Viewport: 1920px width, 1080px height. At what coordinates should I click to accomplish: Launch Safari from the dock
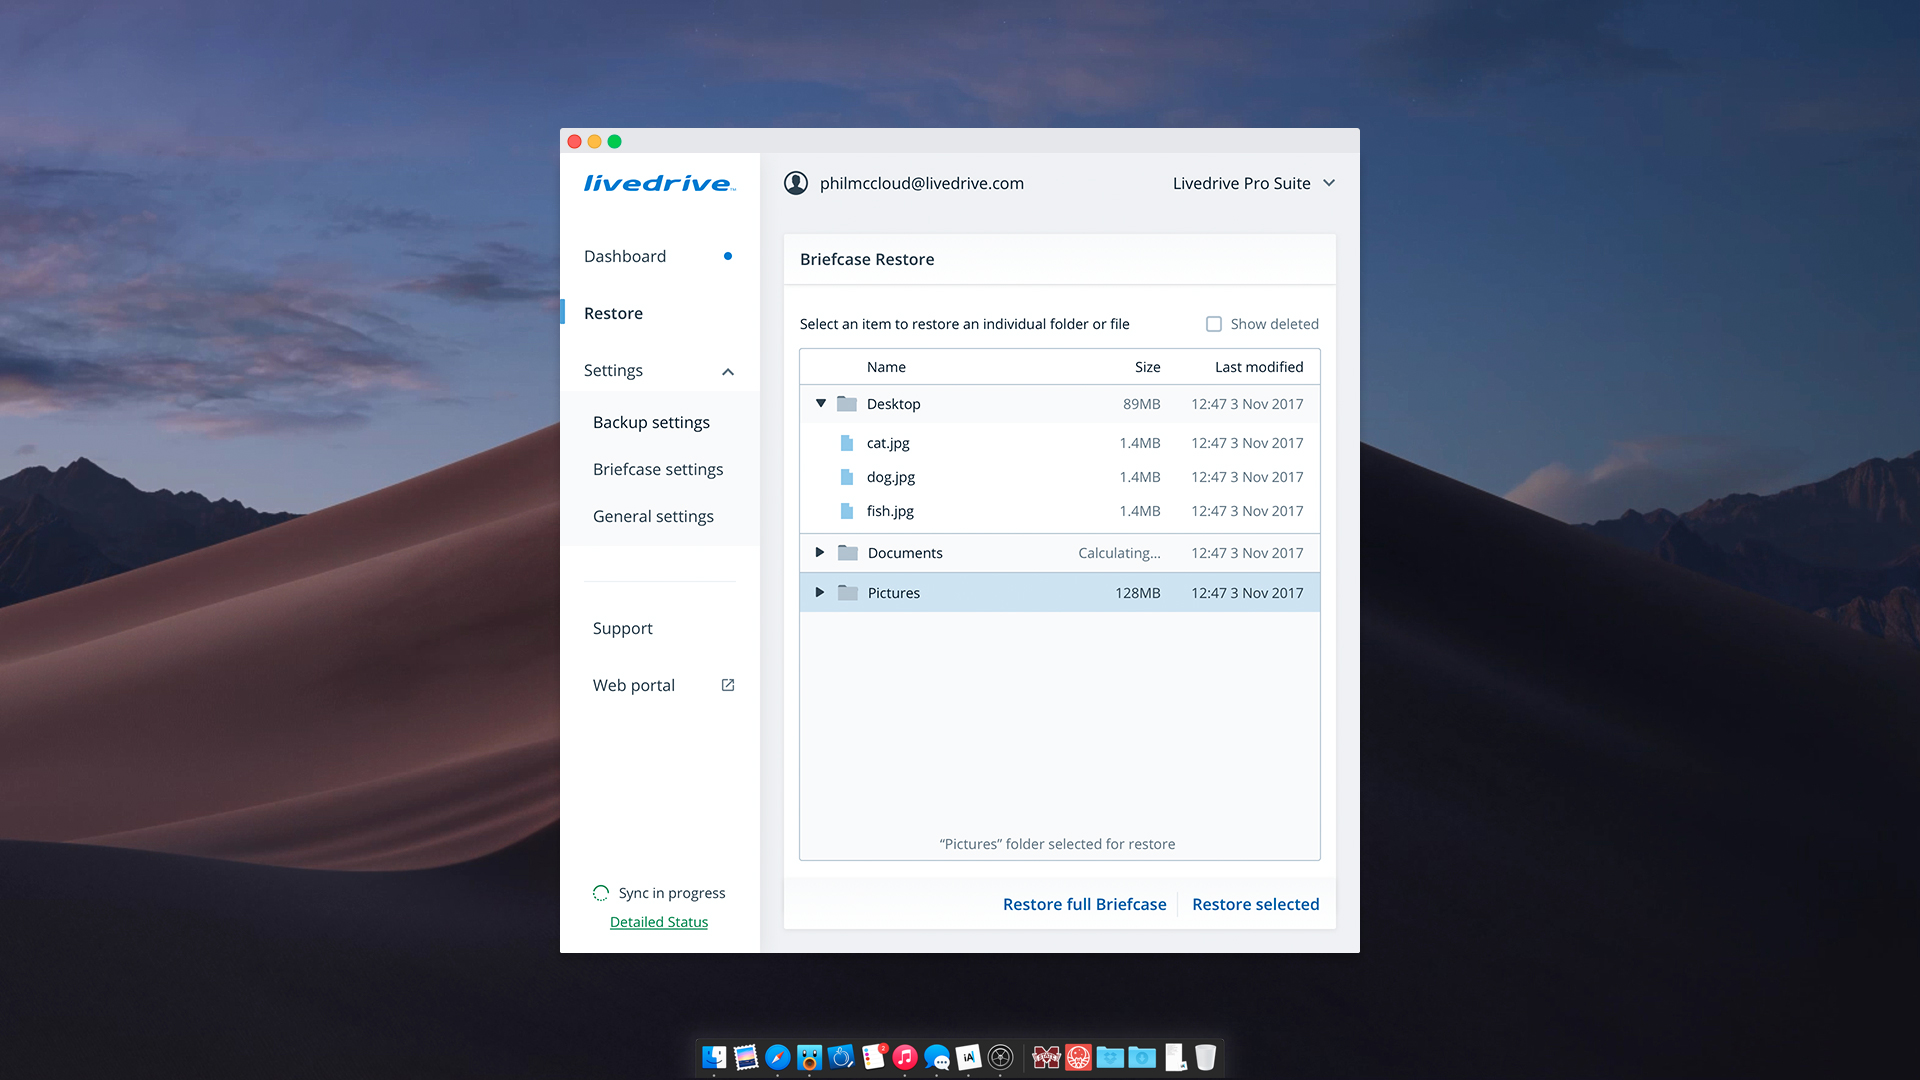coord(778,1057)
